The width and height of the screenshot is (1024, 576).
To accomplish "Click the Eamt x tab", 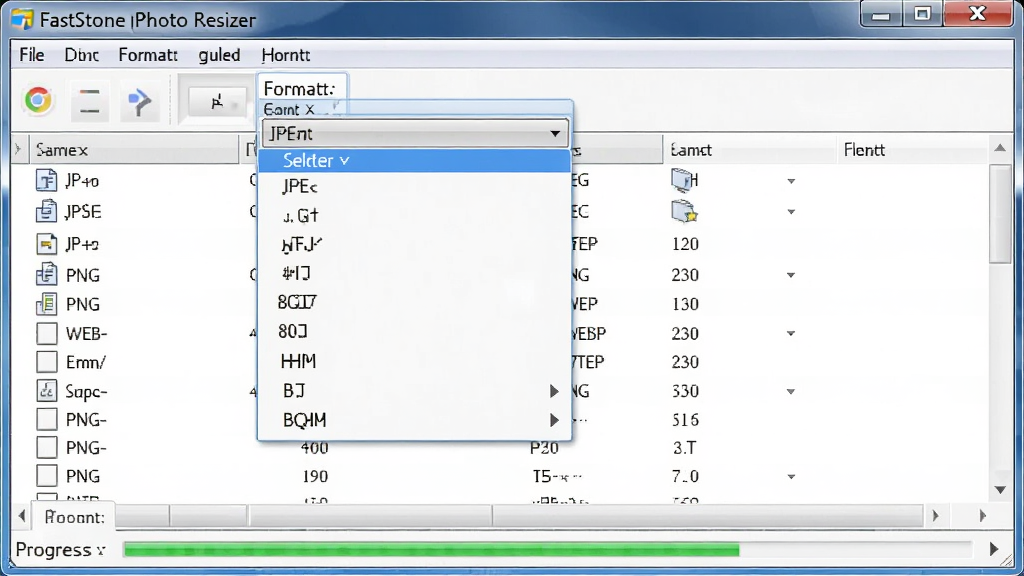I will point(289,109).
